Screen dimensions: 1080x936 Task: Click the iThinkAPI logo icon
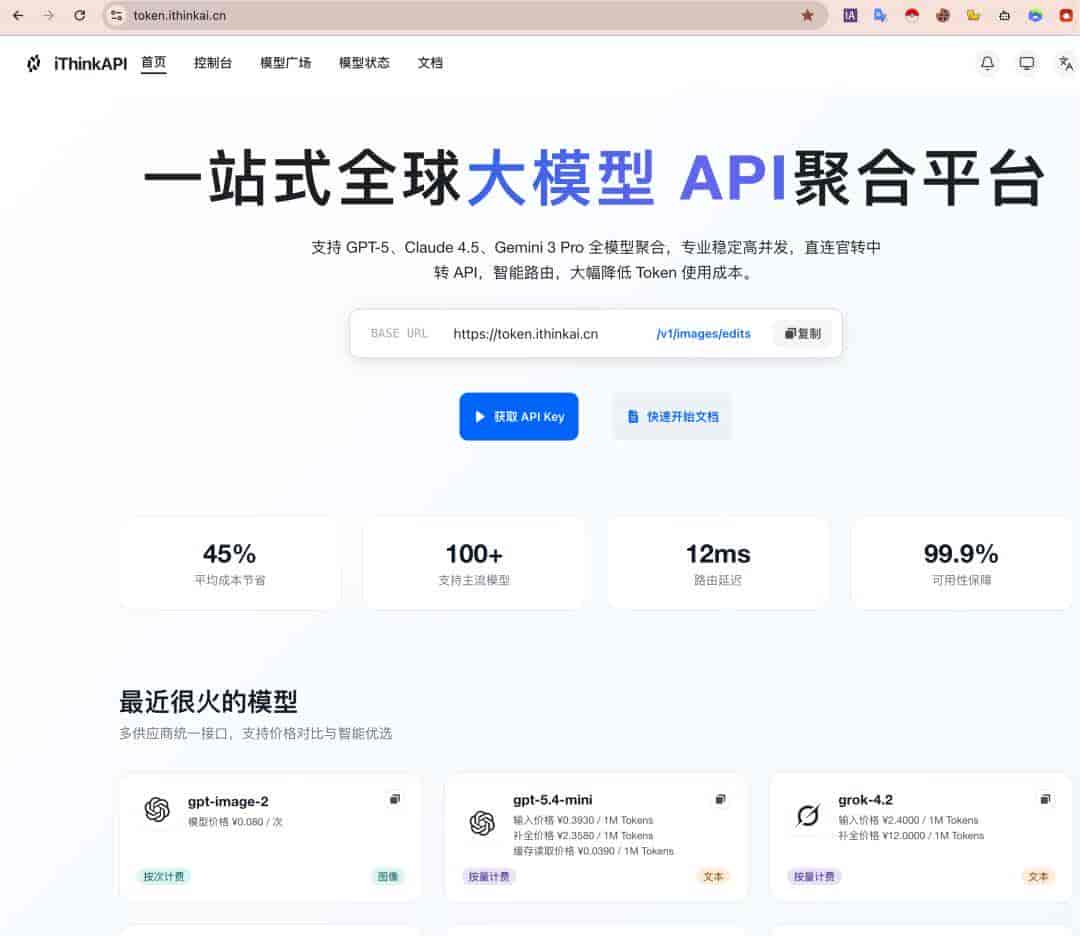tap(33, 63)
